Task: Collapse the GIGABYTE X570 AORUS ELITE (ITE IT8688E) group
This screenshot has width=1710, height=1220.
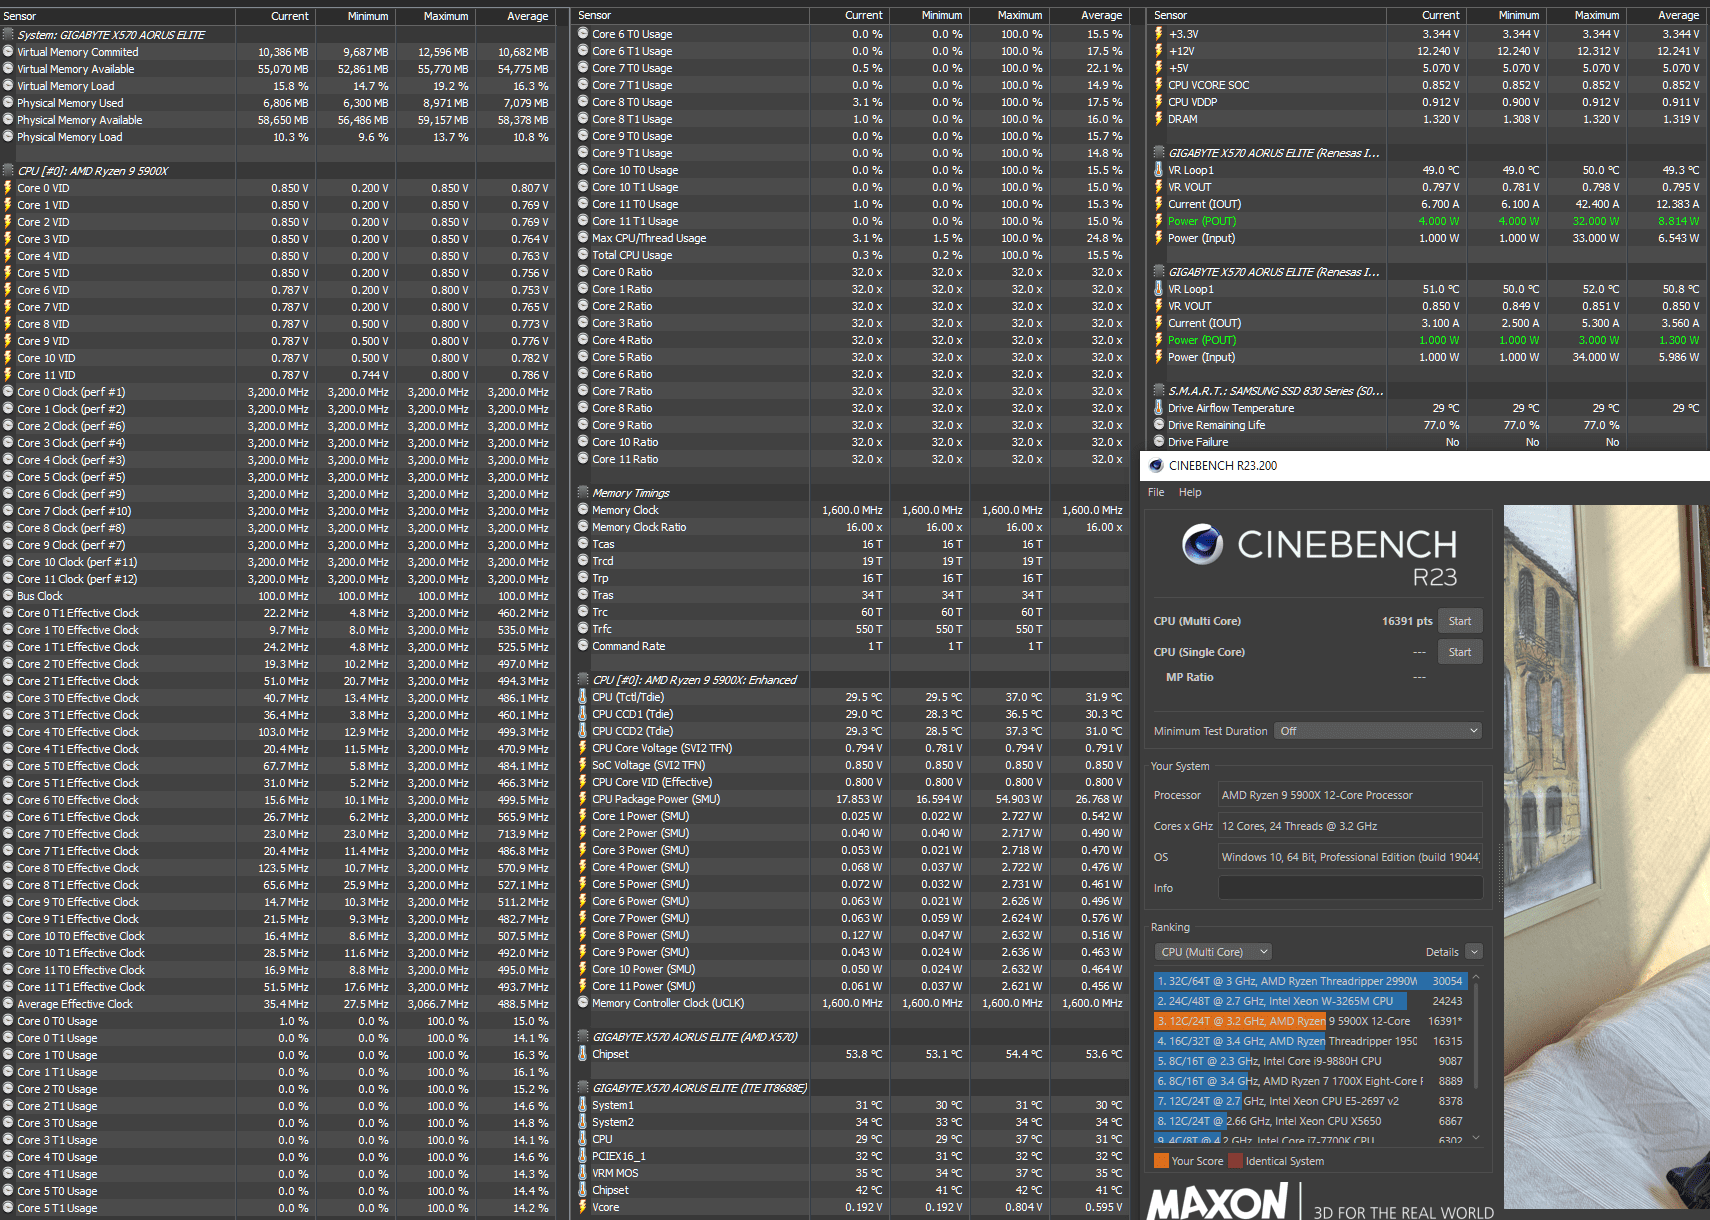Action: 583,1088
